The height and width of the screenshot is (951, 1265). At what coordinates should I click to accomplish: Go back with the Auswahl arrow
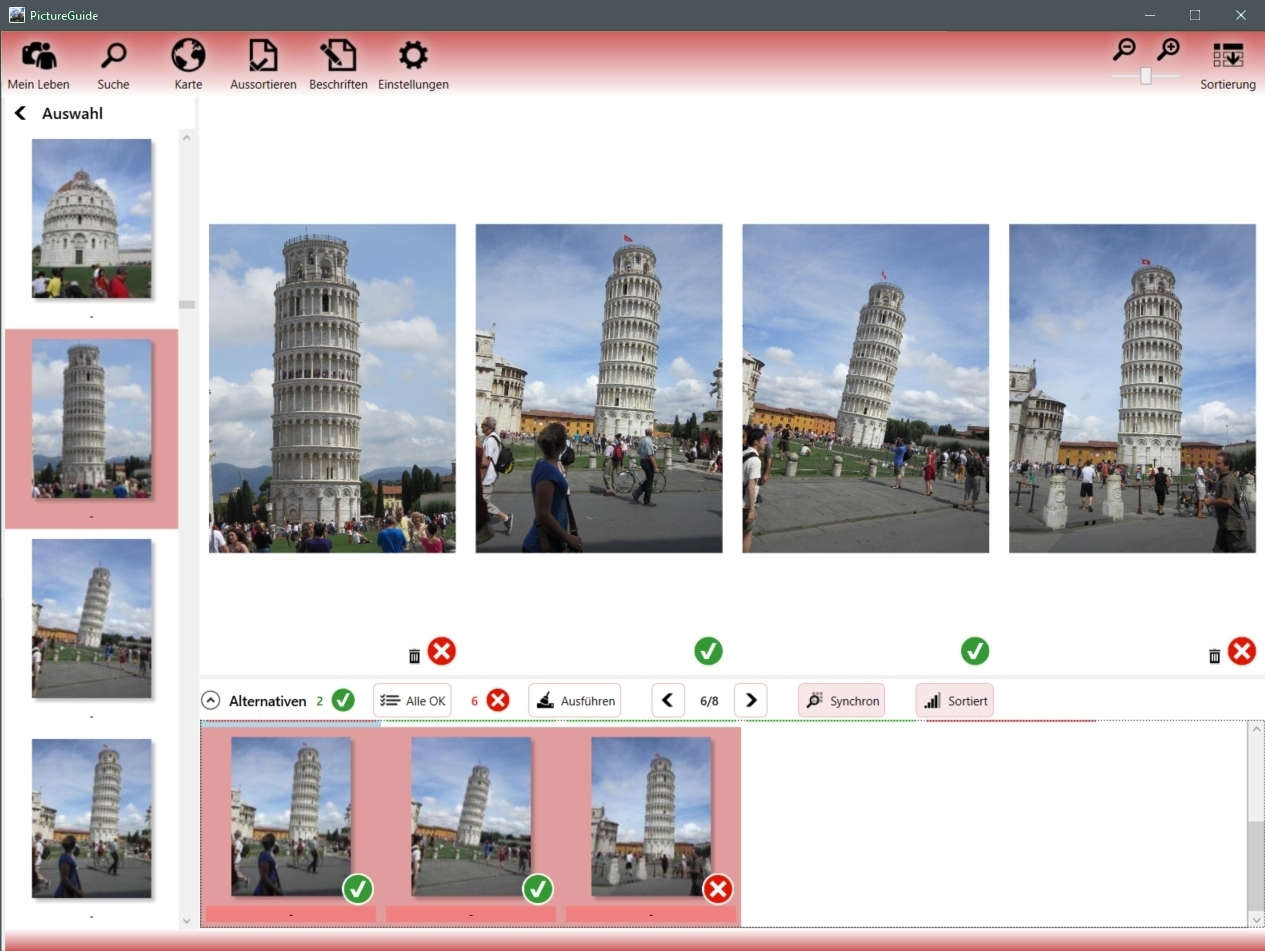pyautogui.click(x=20, y=114)
